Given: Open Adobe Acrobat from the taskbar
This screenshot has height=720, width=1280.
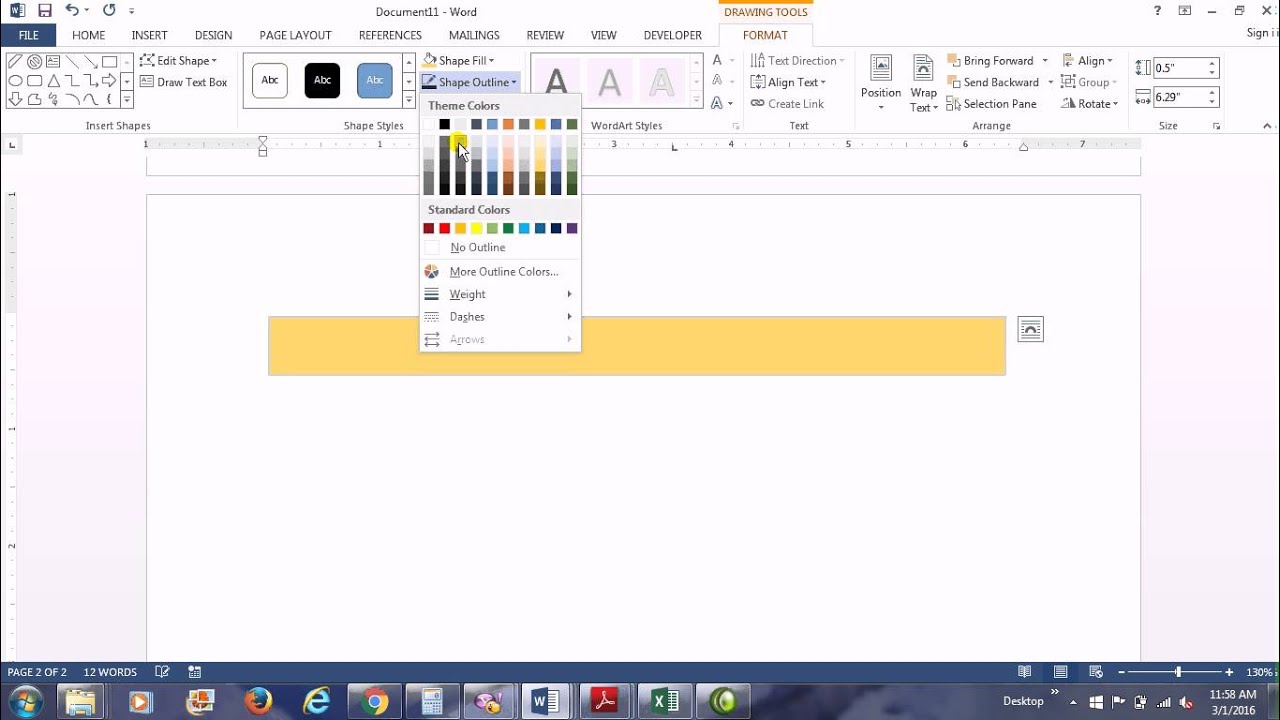Looking at the screenshot, I should (x=605, y=701).
